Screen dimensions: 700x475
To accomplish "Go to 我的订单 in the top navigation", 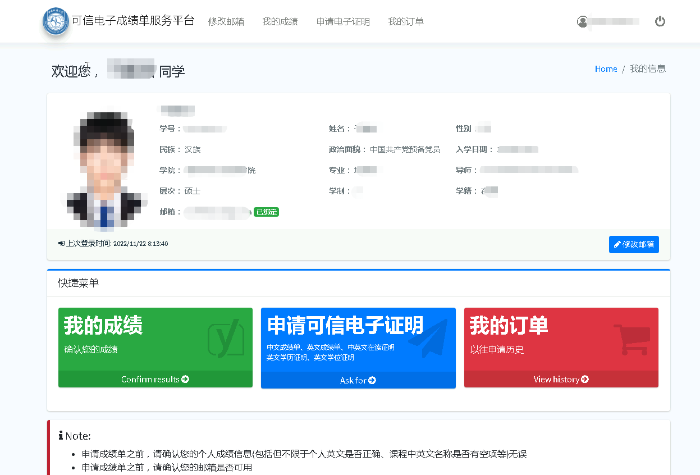I will (x=406, y=21).
